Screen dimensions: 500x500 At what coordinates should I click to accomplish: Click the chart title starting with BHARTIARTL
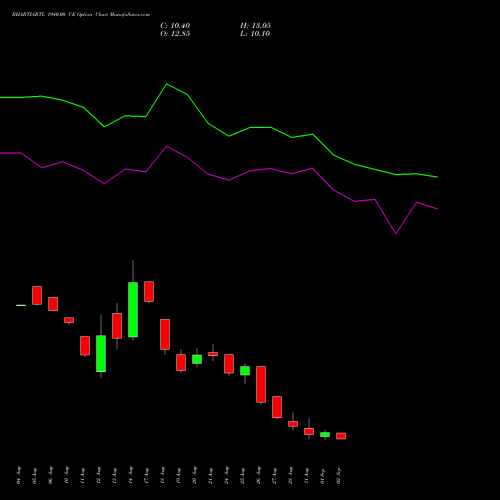click(81, 15)
